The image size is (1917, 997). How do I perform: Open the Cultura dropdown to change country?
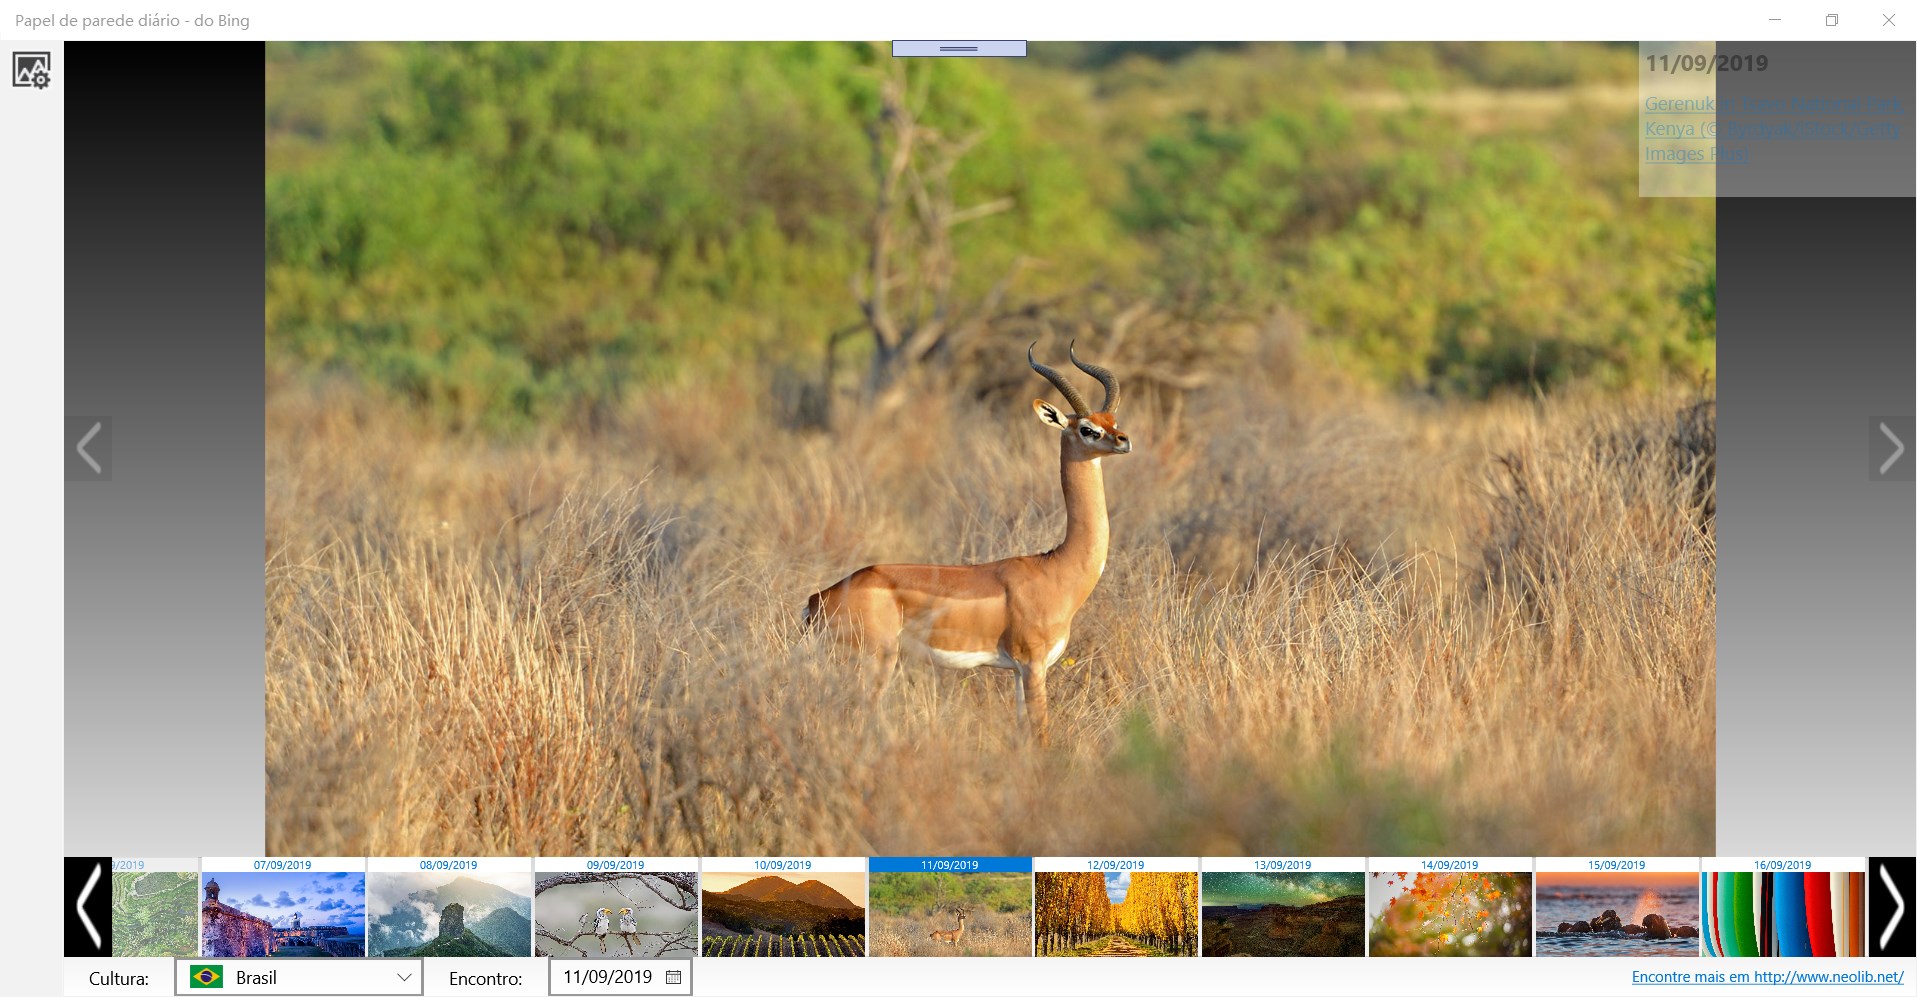(x=404, y=977)
